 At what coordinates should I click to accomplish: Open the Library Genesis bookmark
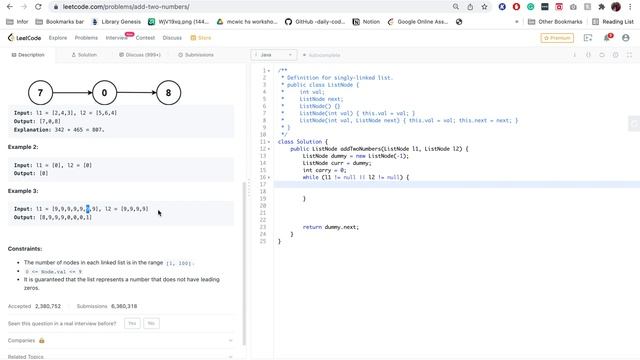116,22
